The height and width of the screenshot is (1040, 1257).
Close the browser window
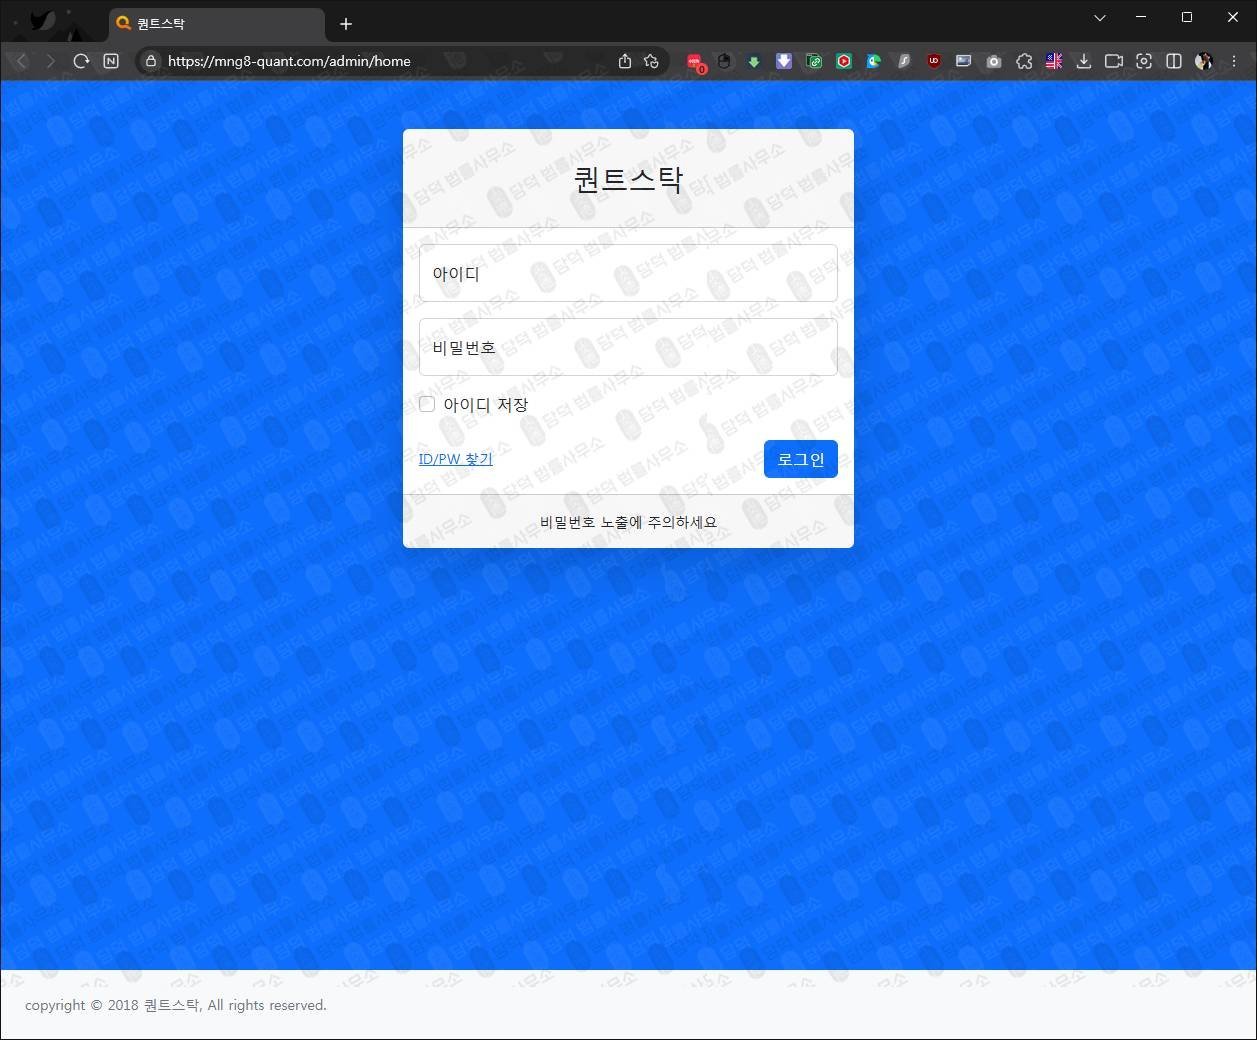click(x=1233, y=17)
